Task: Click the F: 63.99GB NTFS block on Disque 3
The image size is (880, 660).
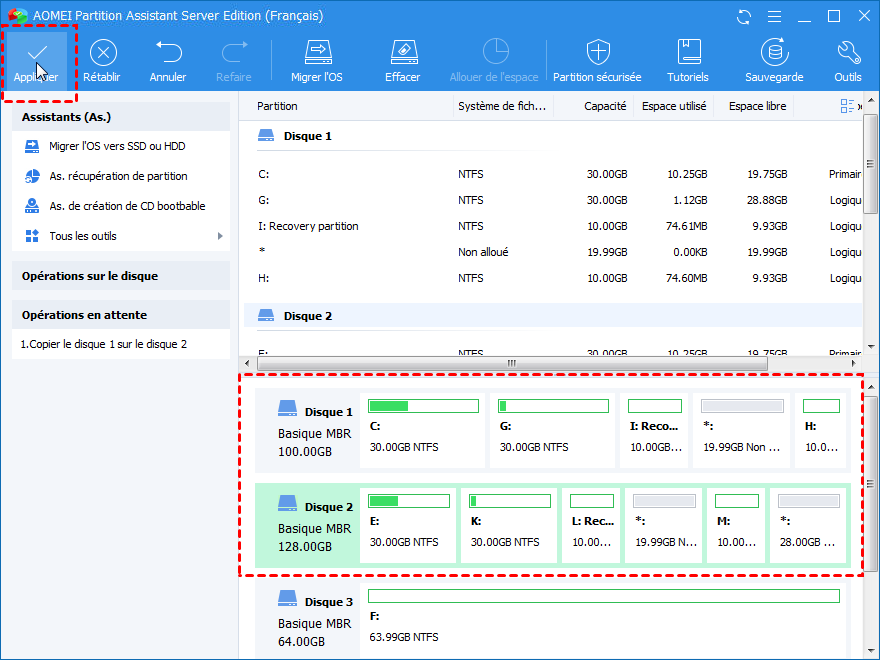Action: coord(603,620)
